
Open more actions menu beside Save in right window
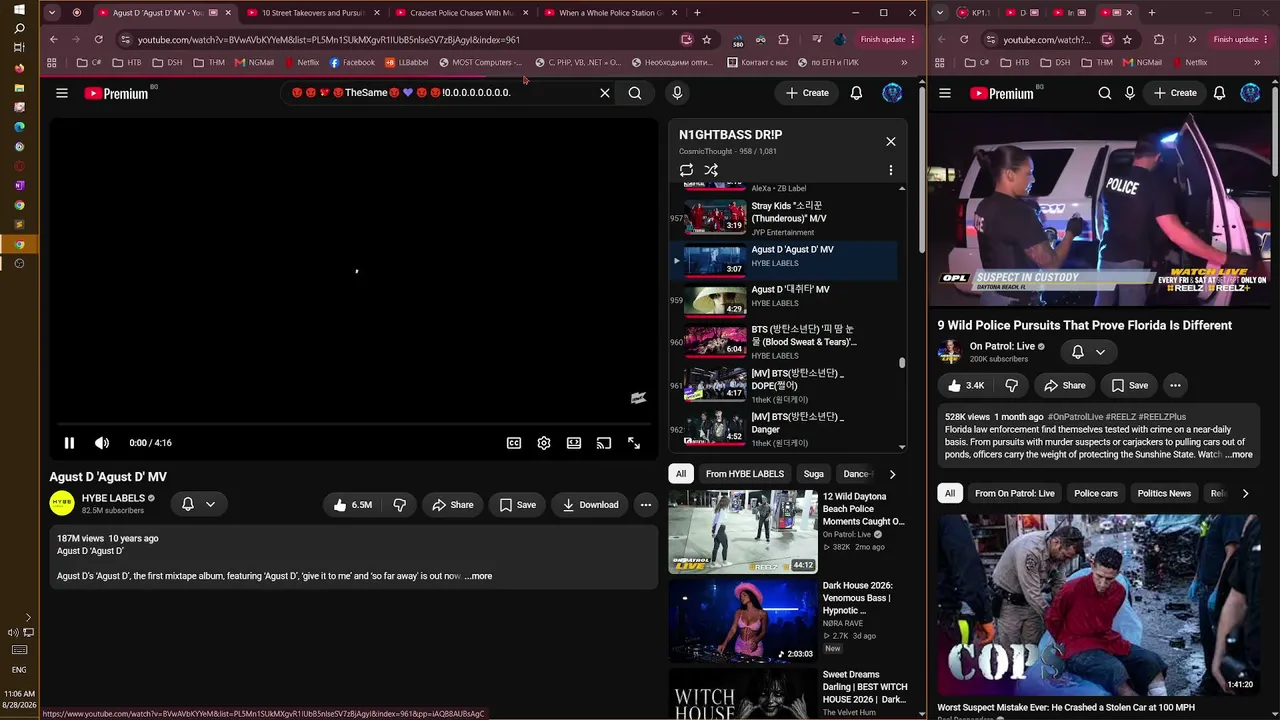click(1175, 385)
